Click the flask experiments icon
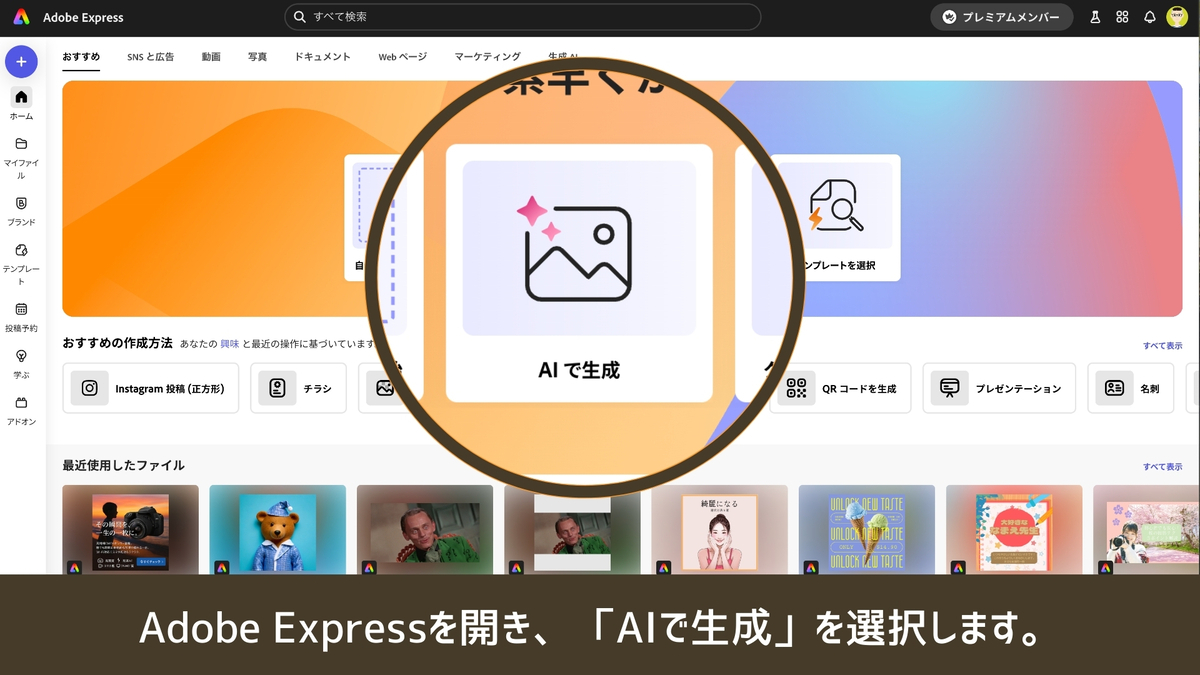Image resolution: width=1200 pixels, height=675 pixels. tap(1096, 17)
